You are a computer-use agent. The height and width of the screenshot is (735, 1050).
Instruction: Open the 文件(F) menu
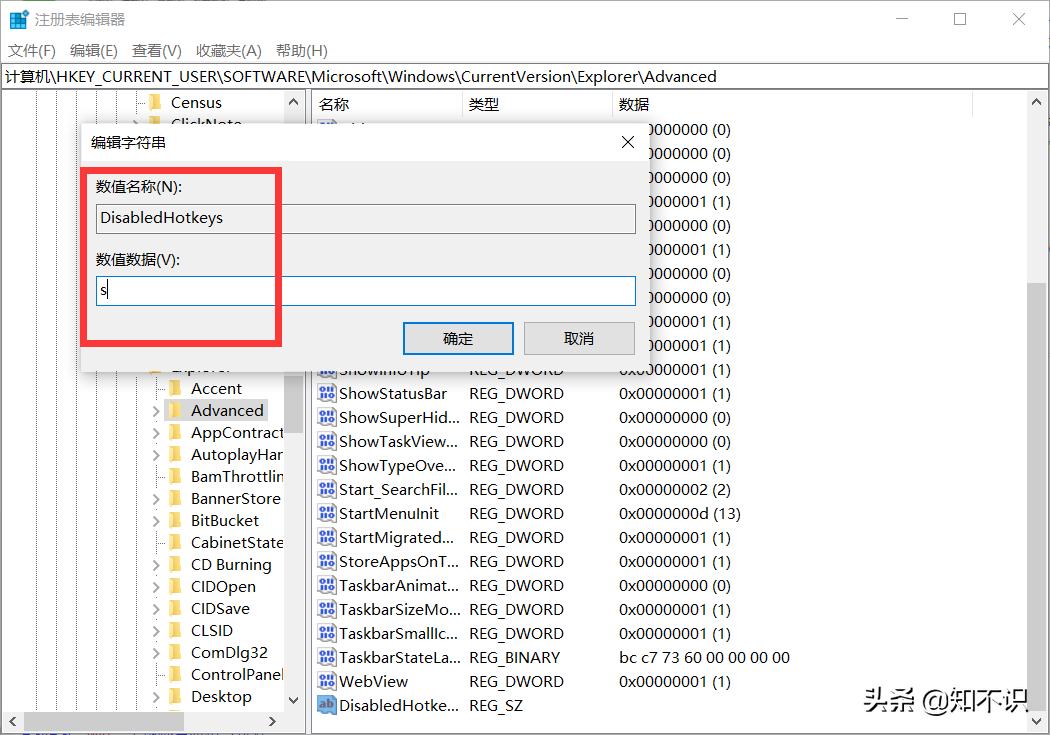pyautogui.click(x=31, y=51)
